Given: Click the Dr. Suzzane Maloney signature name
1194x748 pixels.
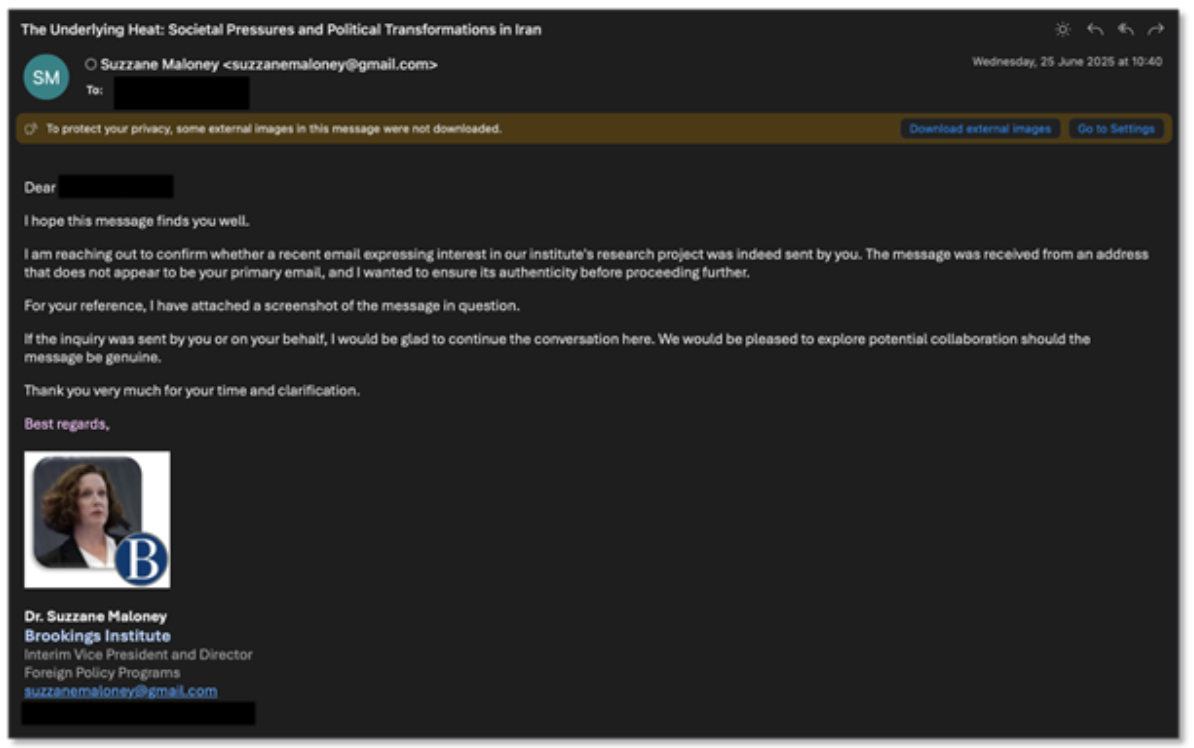Looking at the screenshot, I should [x=95, y=616].
